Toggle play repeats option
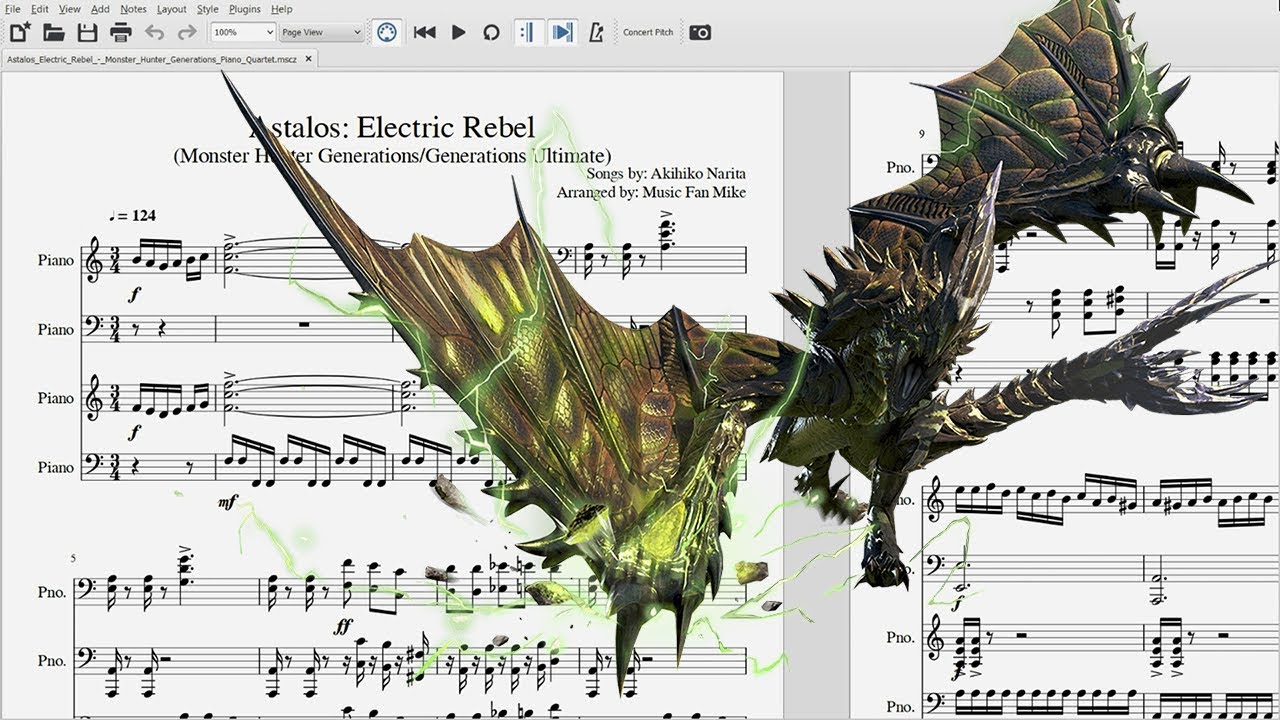The width and height of the screenshot is (1280, 720). click(x=528, y=32)
